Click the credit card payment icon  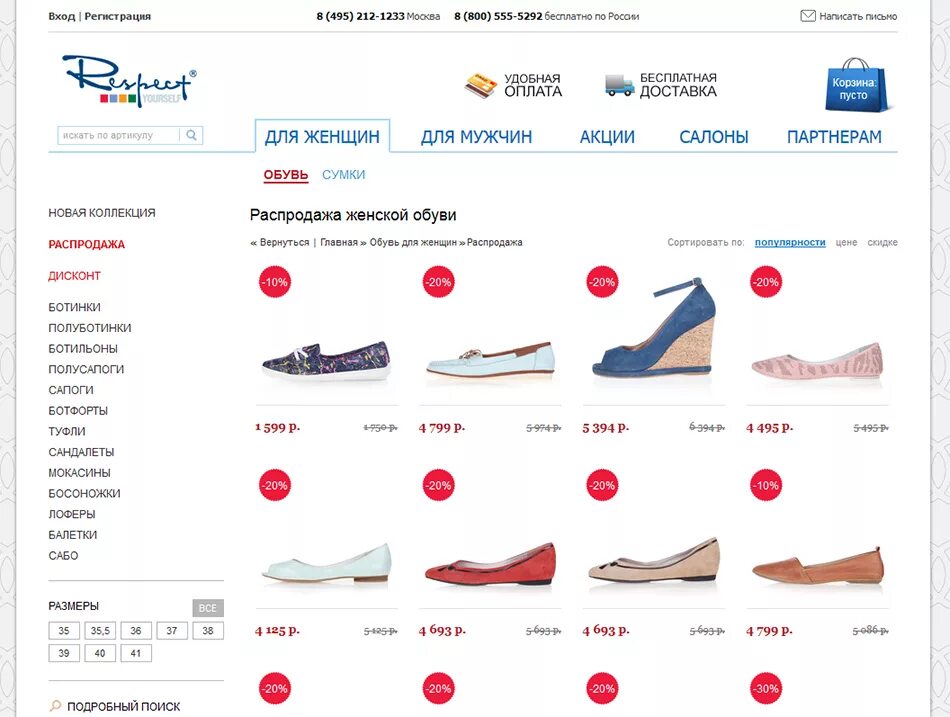480,85
